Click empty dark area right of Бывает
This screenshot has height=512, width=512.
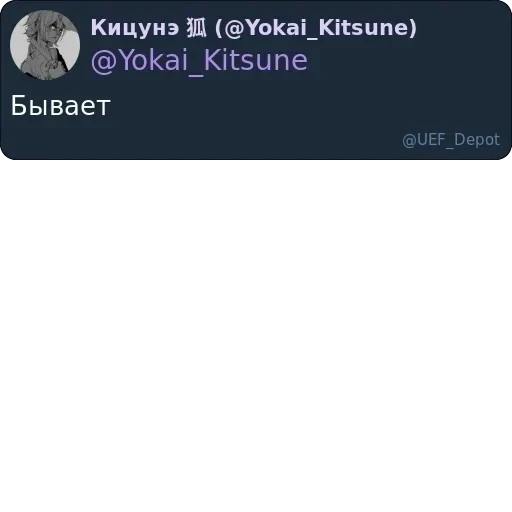tap(300, 105)
